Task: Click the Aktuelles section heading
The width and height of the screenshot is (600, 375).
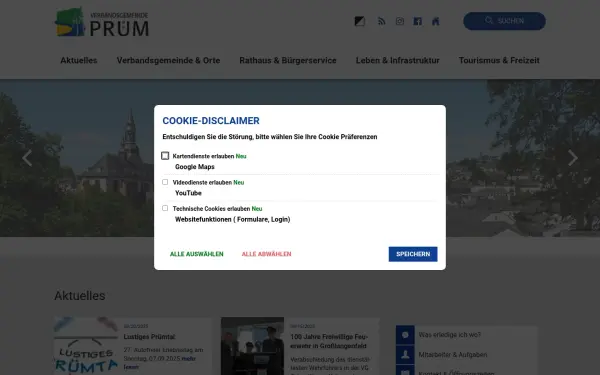Action: 80,296
